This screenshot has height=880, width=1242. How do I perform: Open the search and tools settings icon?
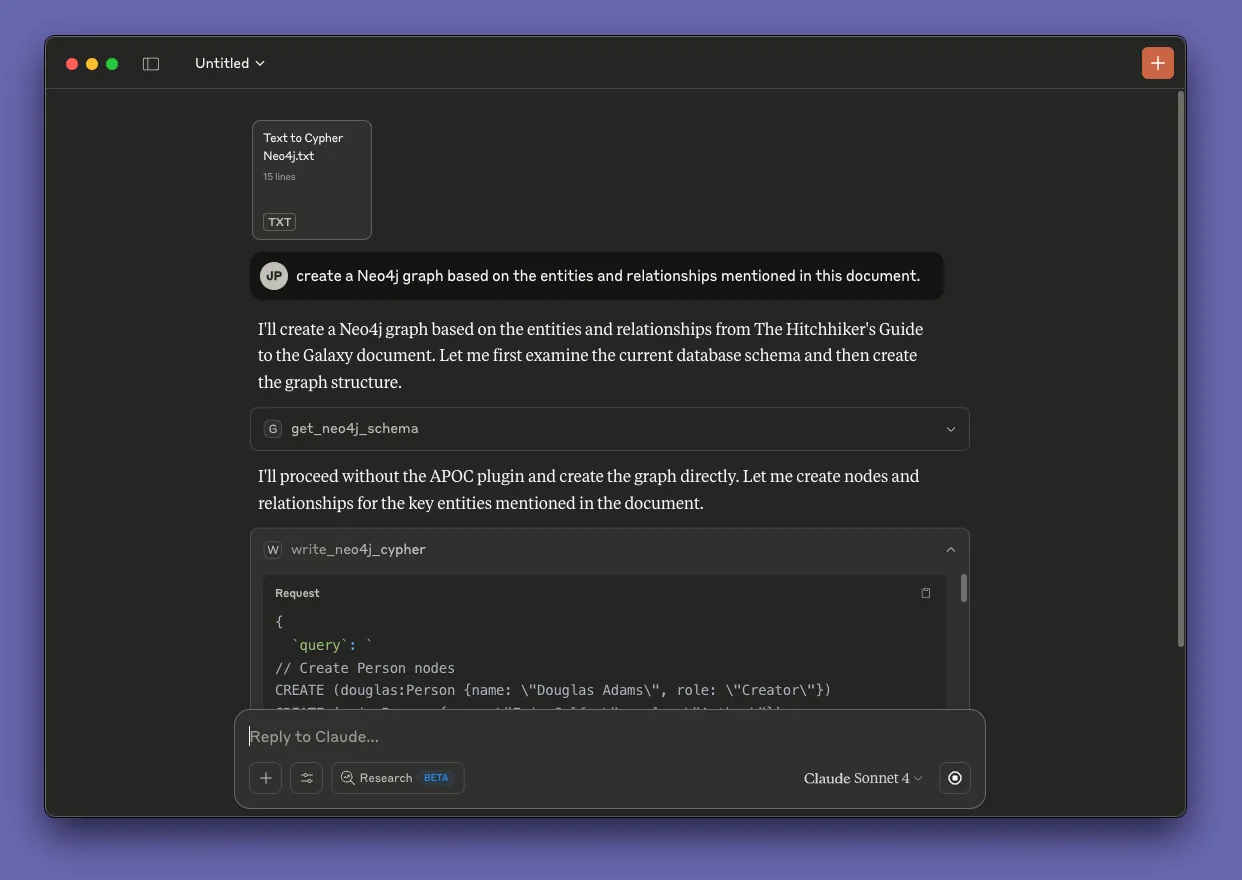click(307, 778)
